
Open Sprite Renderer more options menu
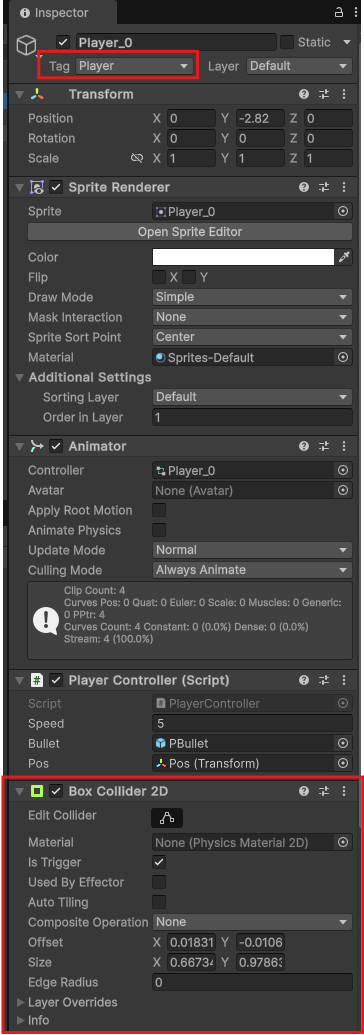344,187
